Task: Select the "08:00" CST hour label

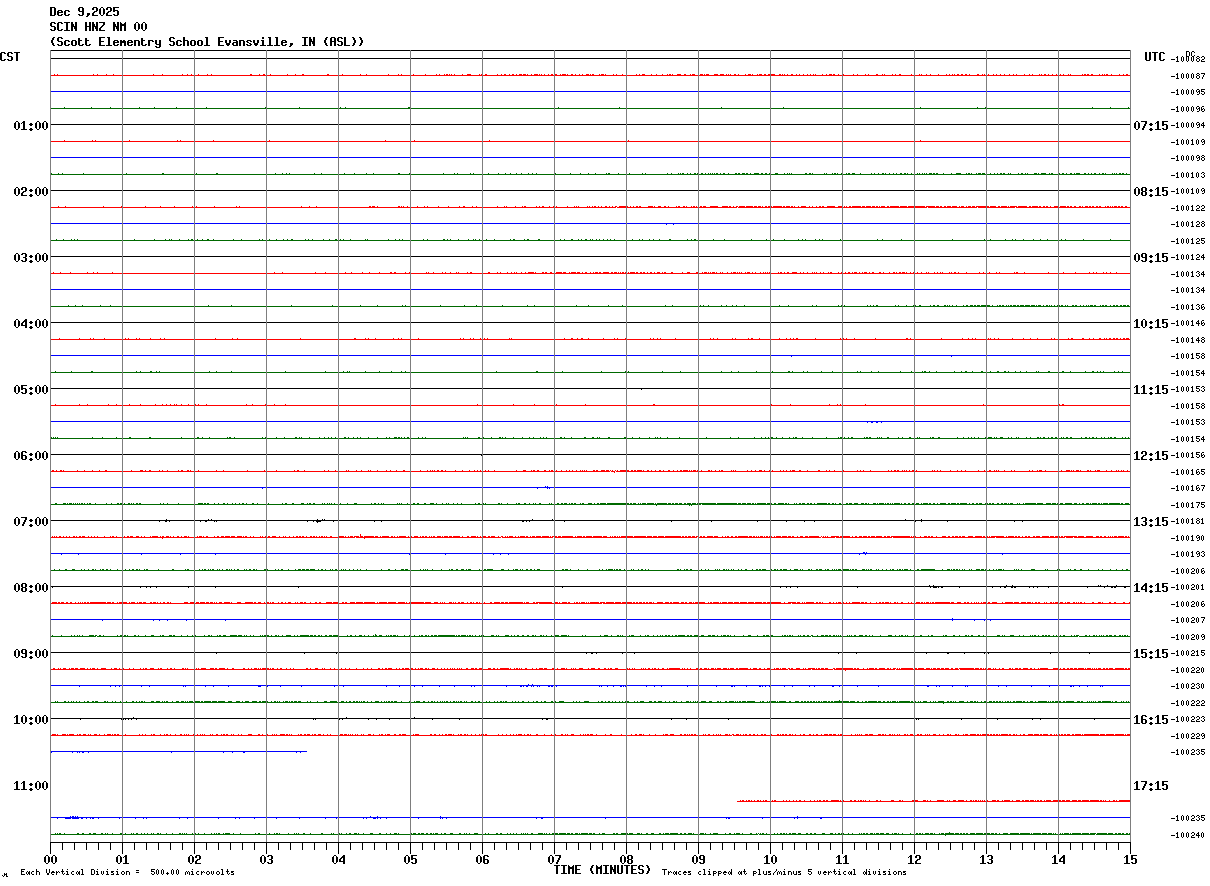Action: click(x=31, y=588)
